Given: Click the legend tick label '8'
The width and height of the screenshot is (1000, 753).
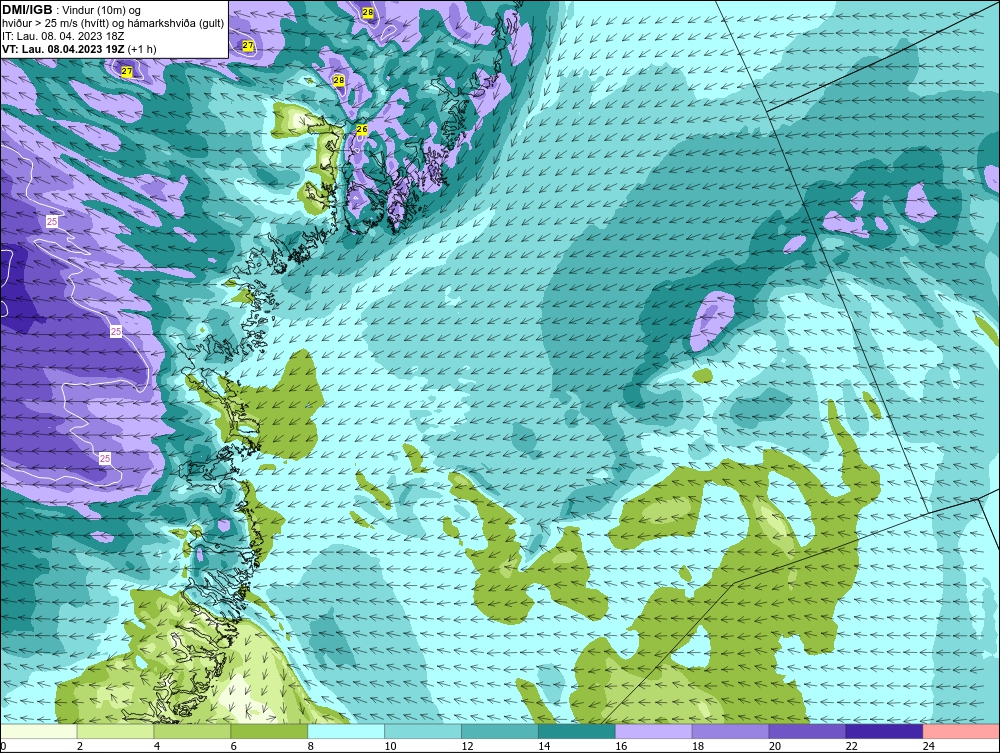Looking at the screenshot, I should [x=311, y=746].
